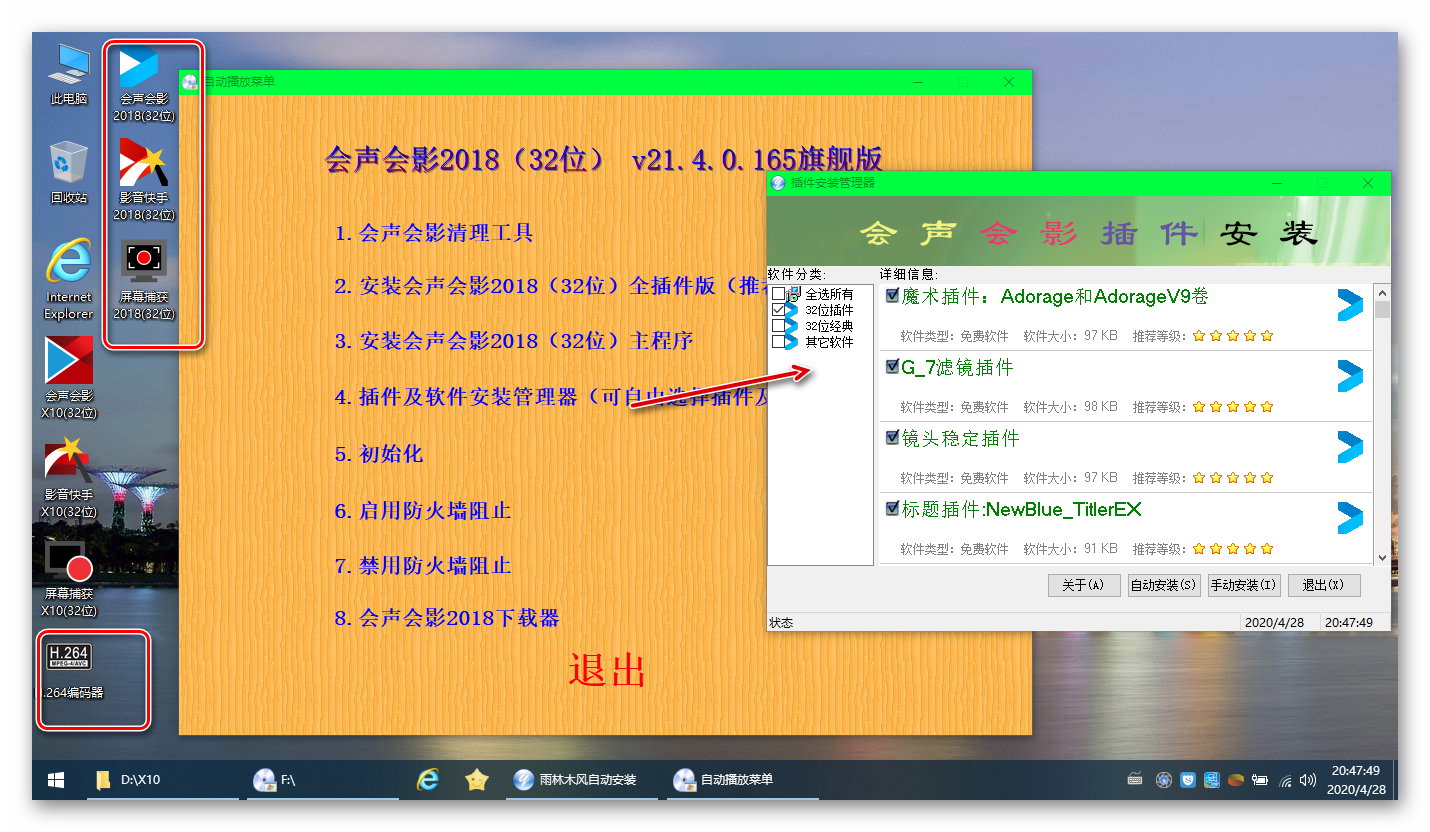Choose menu item 1. 会声会影清理工具
This screenshot has width=1430, height=832.
(434, 233)
